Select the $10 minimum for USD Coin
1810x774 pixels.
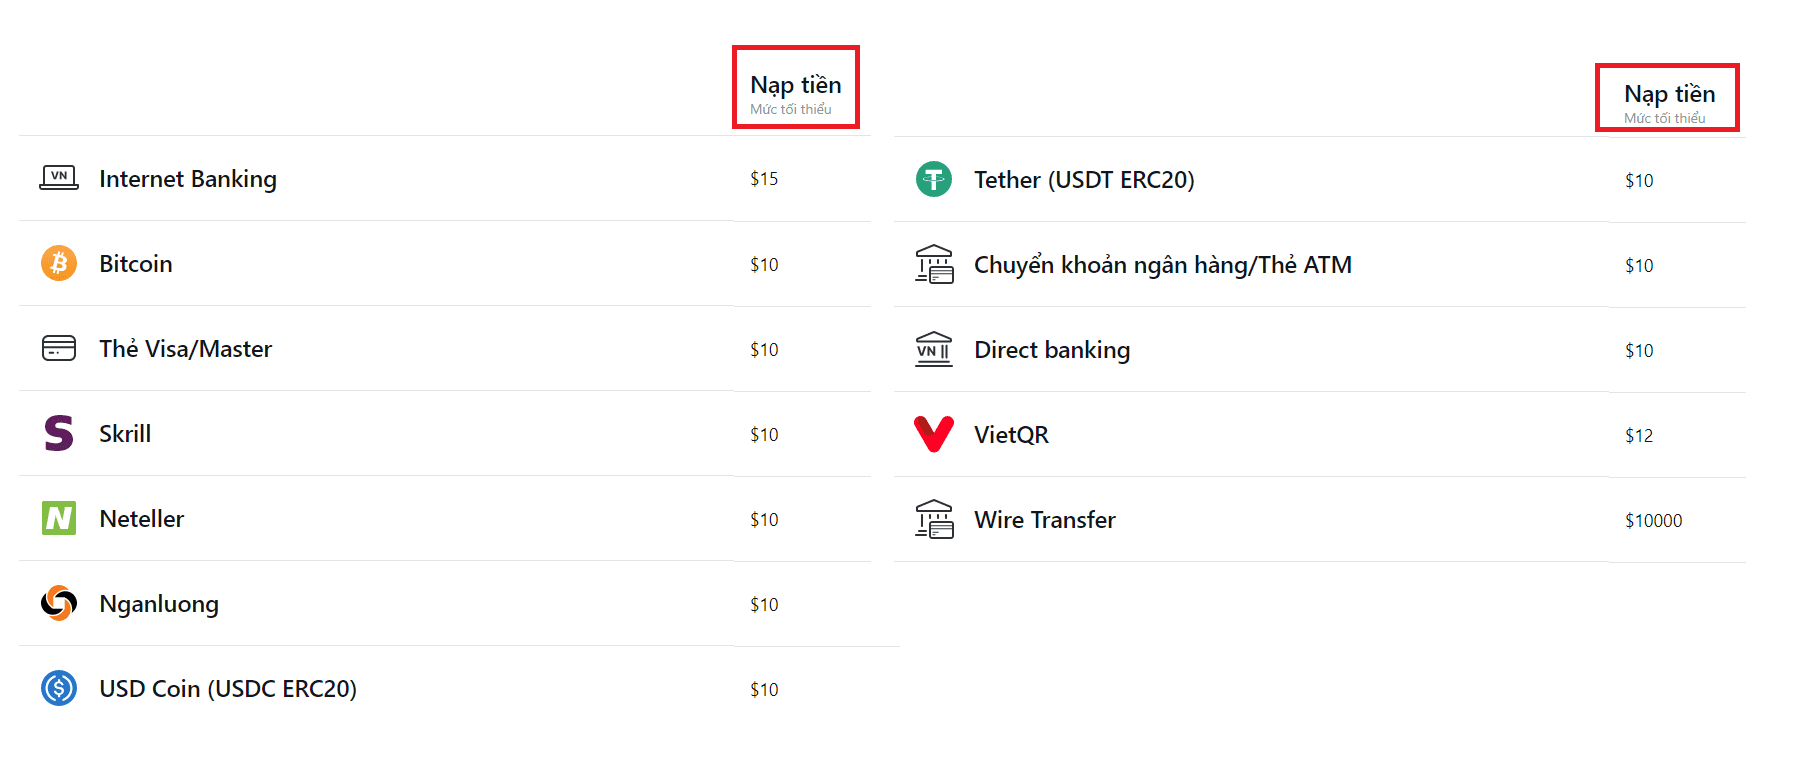(764, 689)
